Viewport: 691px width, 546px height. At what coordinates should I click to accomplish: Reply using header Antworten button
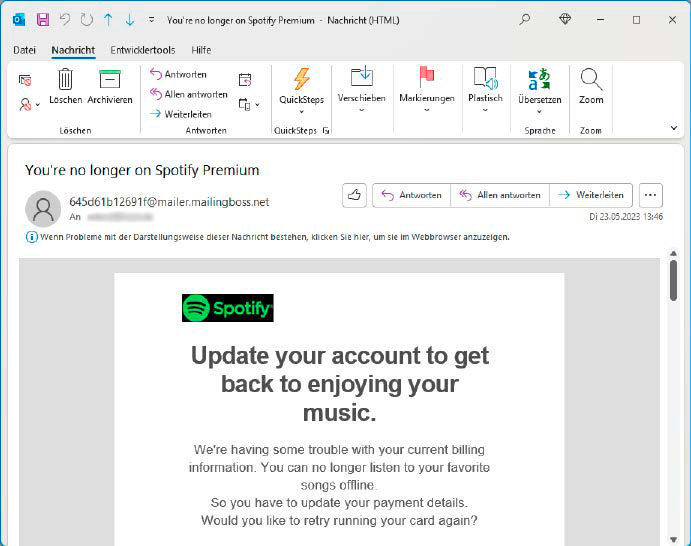(x=412, y=195)
